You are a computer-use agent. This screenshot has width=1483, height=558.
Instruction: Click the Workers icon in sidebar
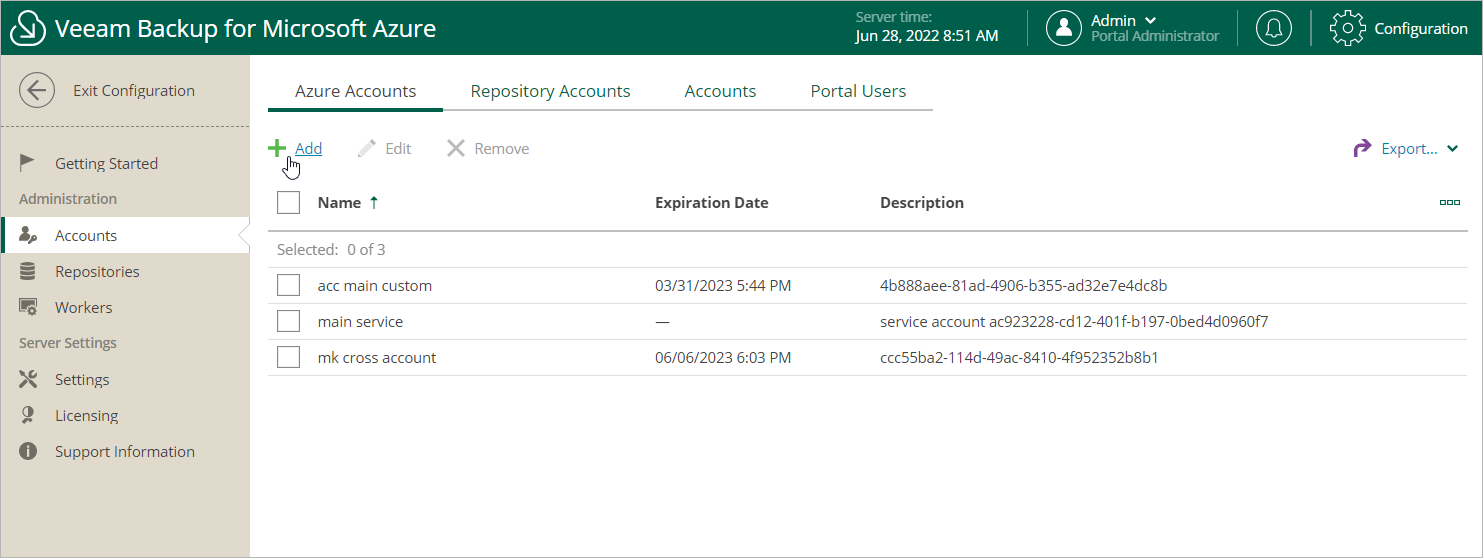[x=28, y=308]
